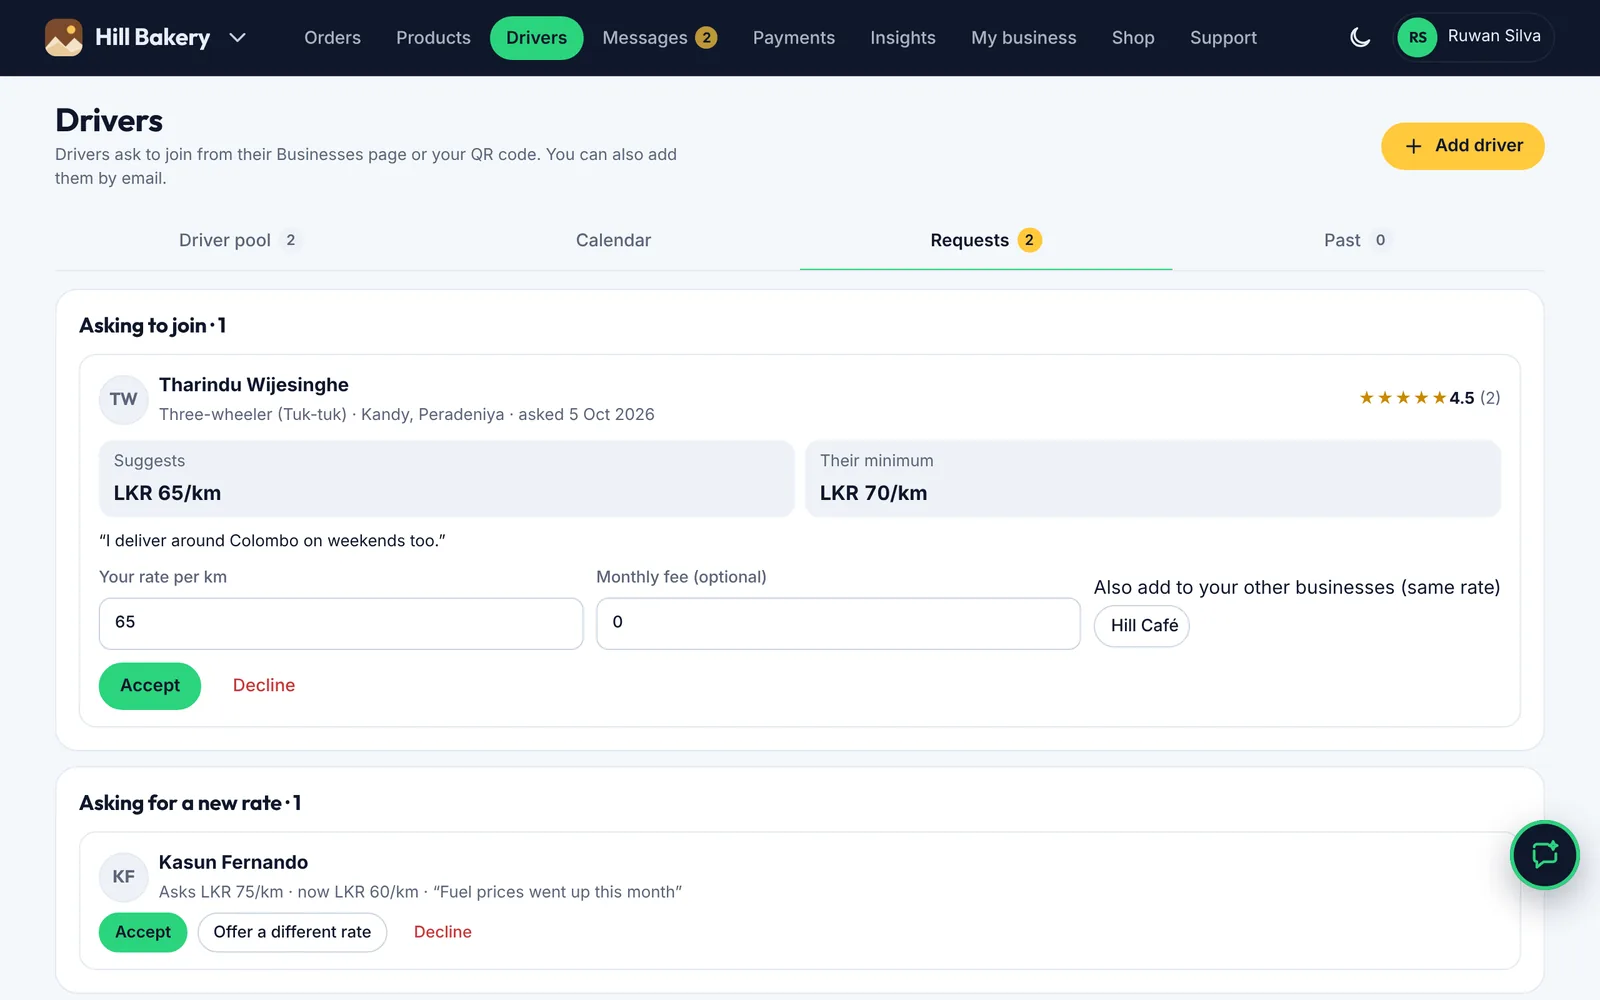The width and height of the screenshot is (1600, 1000).
Task: Expand the Hill Bakery business switcher chevron
Action: point(237,38)
